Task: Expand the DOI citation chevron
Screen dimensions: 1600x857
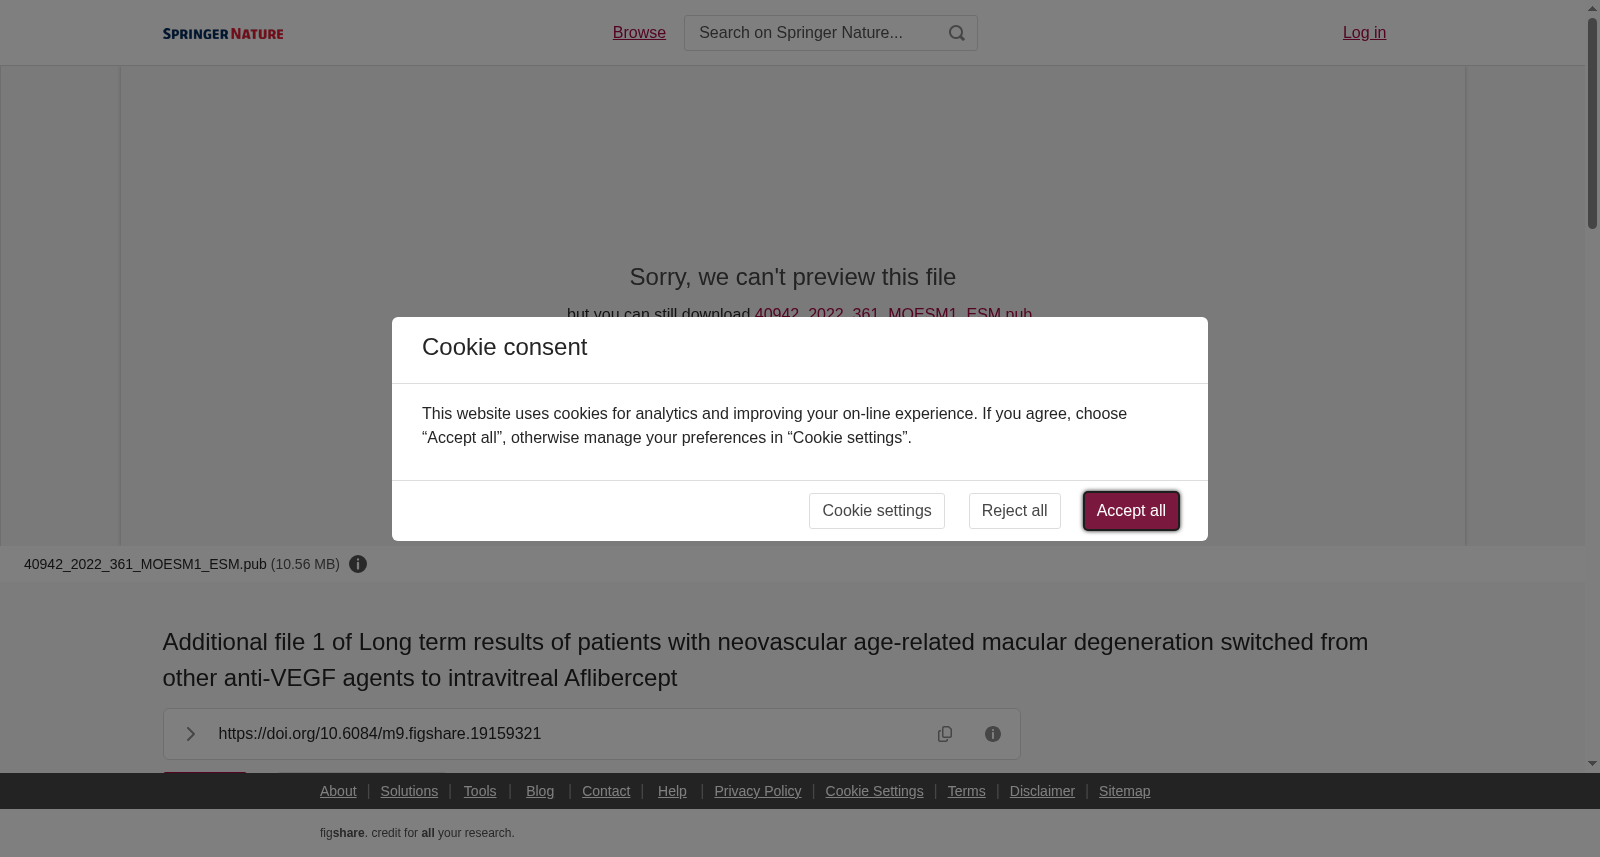Action: point(190,734)
